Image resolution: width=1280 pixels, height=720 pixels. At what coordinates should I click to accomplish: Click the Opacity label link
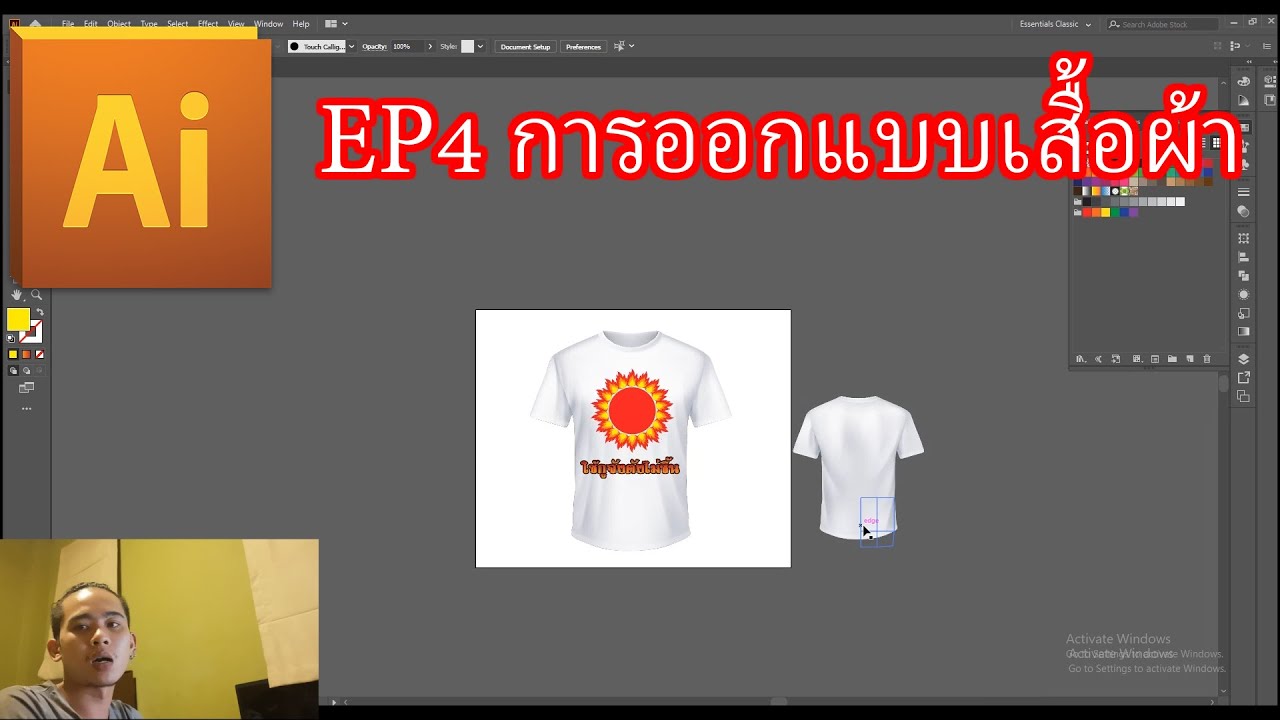point(374,47)
